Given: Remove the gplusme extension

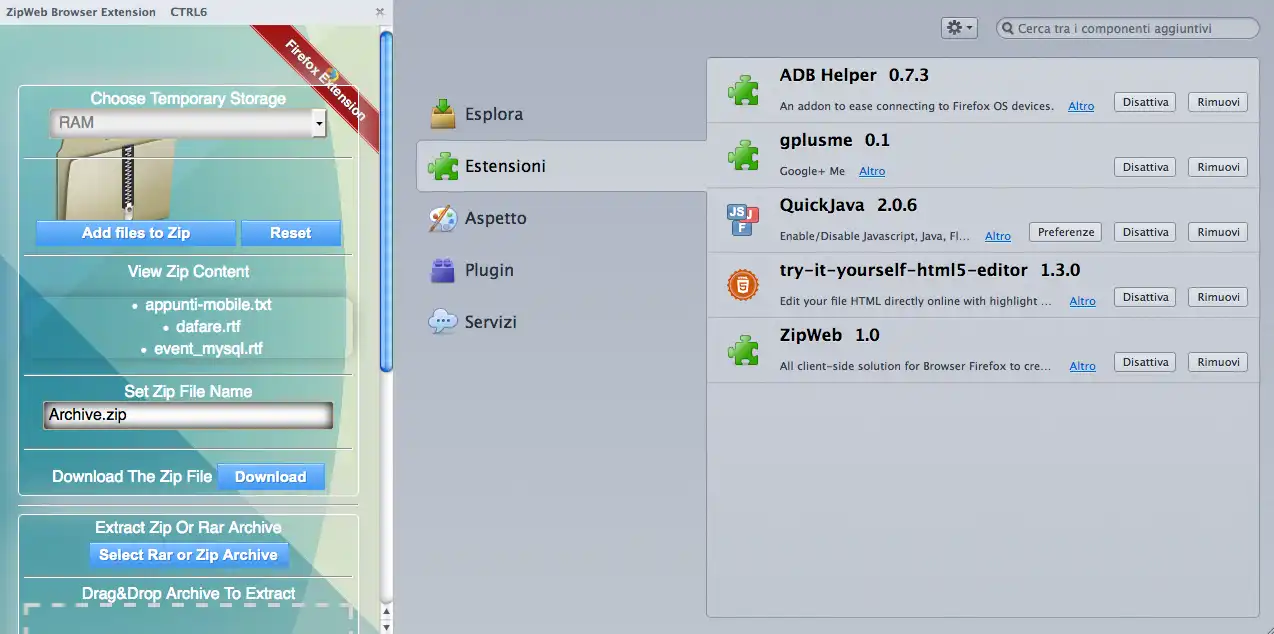Looking at the screenshot, I should point(1218,167).
